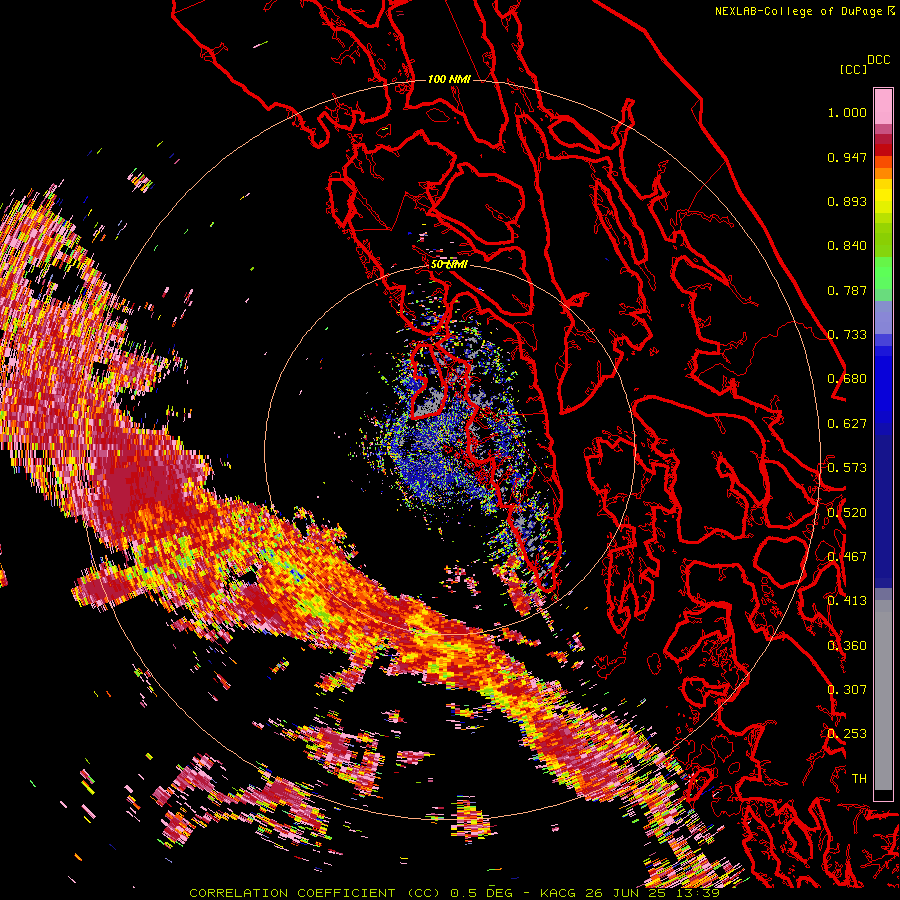900x900 pixels.
Task: Select the 0.787 scale value
Action: point(847,290)
